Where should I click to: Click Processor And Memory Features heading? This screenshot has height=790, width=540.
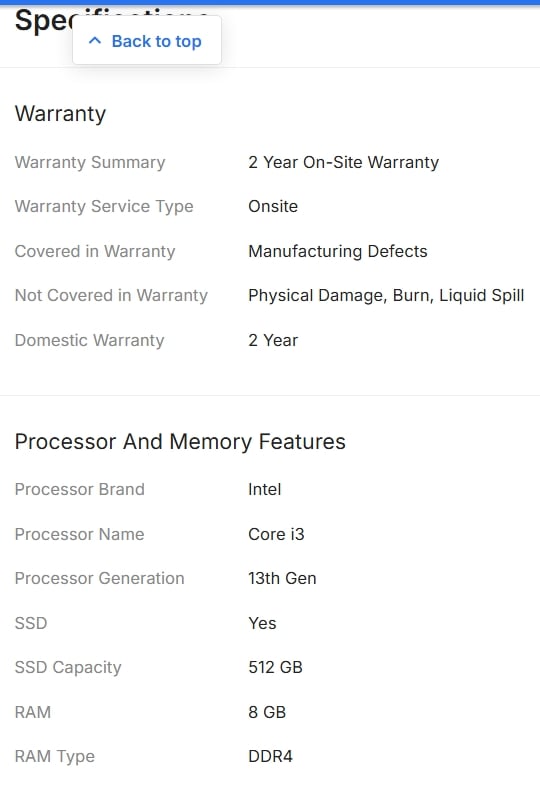click(x=180, y=442)
